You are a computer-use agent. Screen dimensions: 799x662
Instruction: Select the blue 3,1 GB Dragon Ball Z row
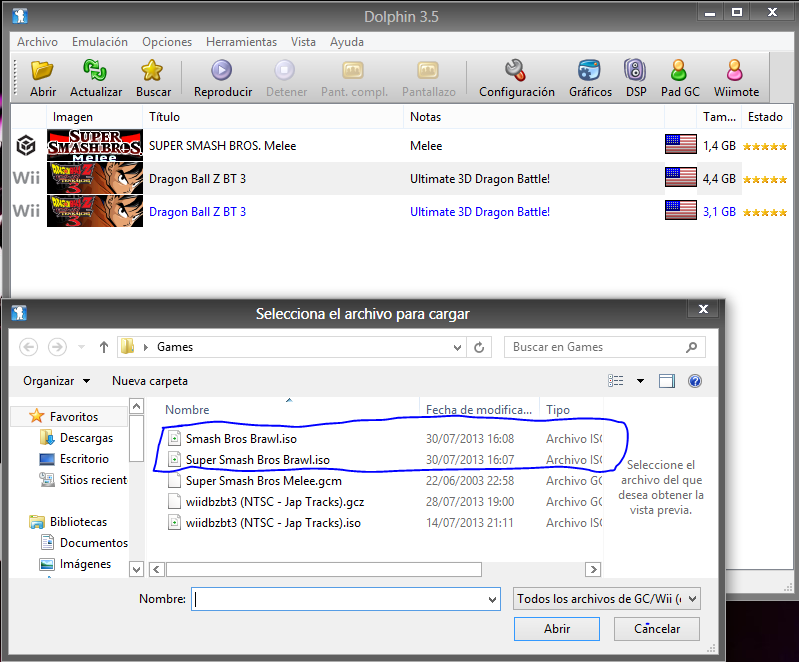[402, 211]
